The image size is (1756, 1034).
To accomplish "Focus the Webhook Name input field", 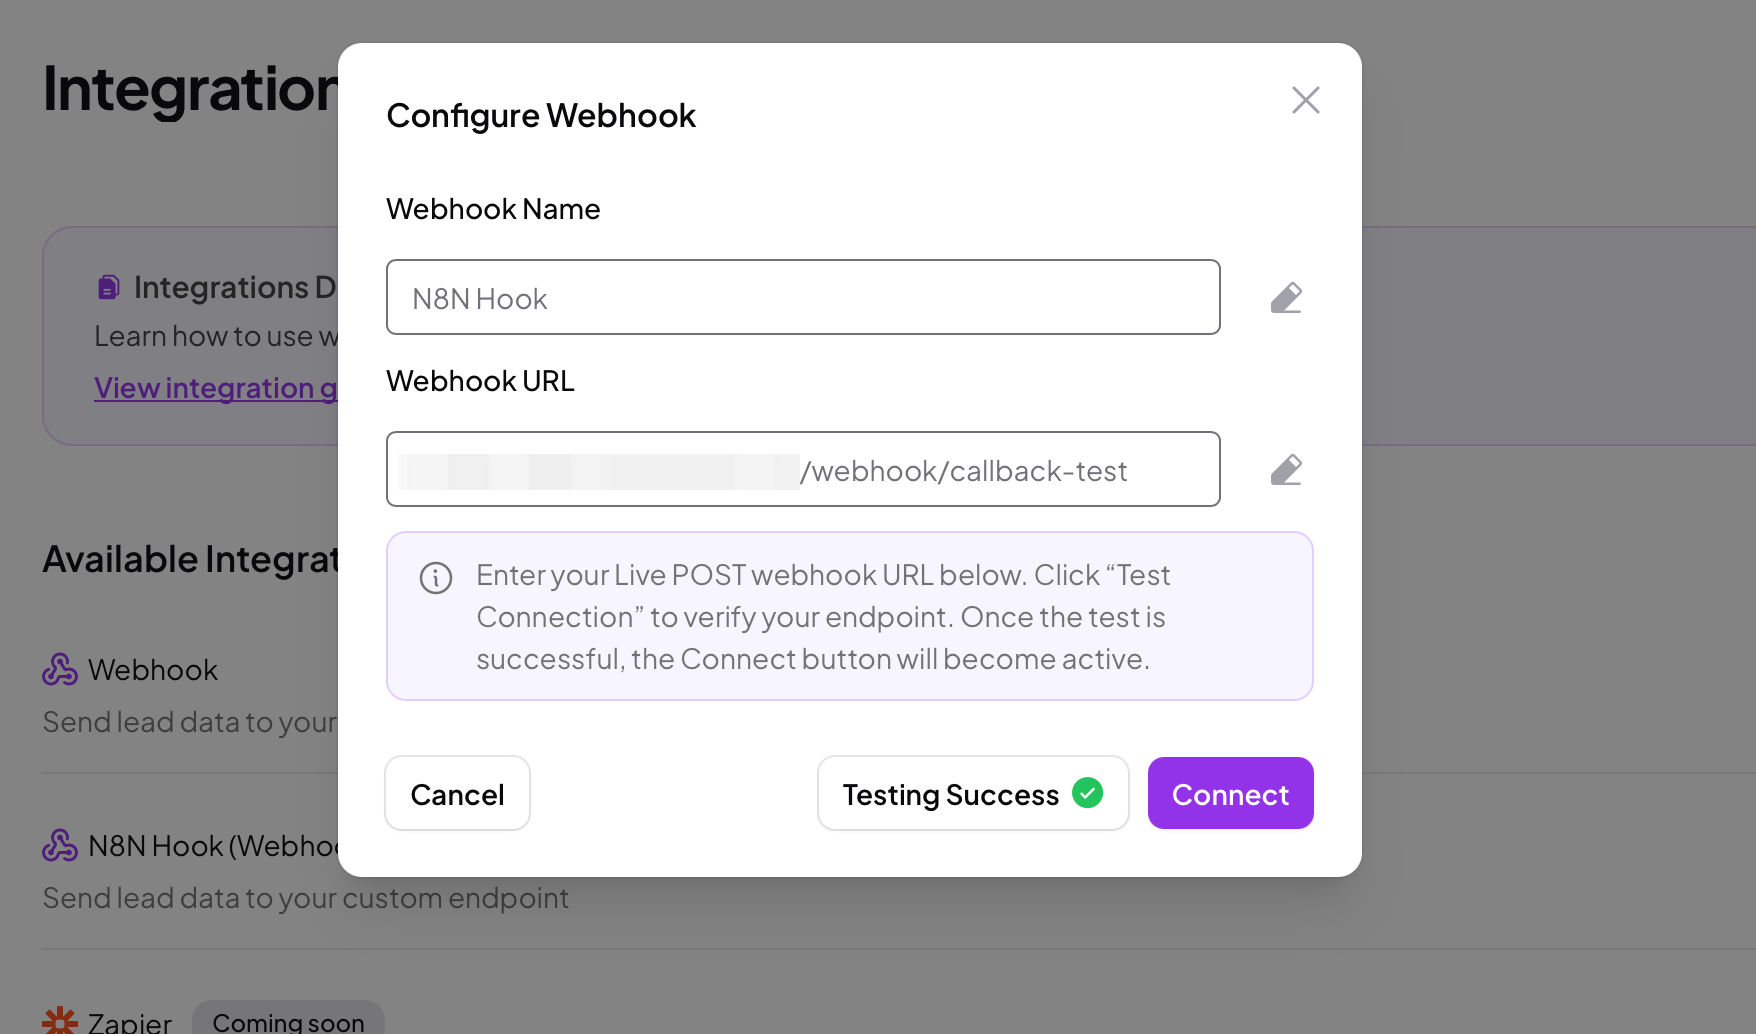I will coord(803,297).
